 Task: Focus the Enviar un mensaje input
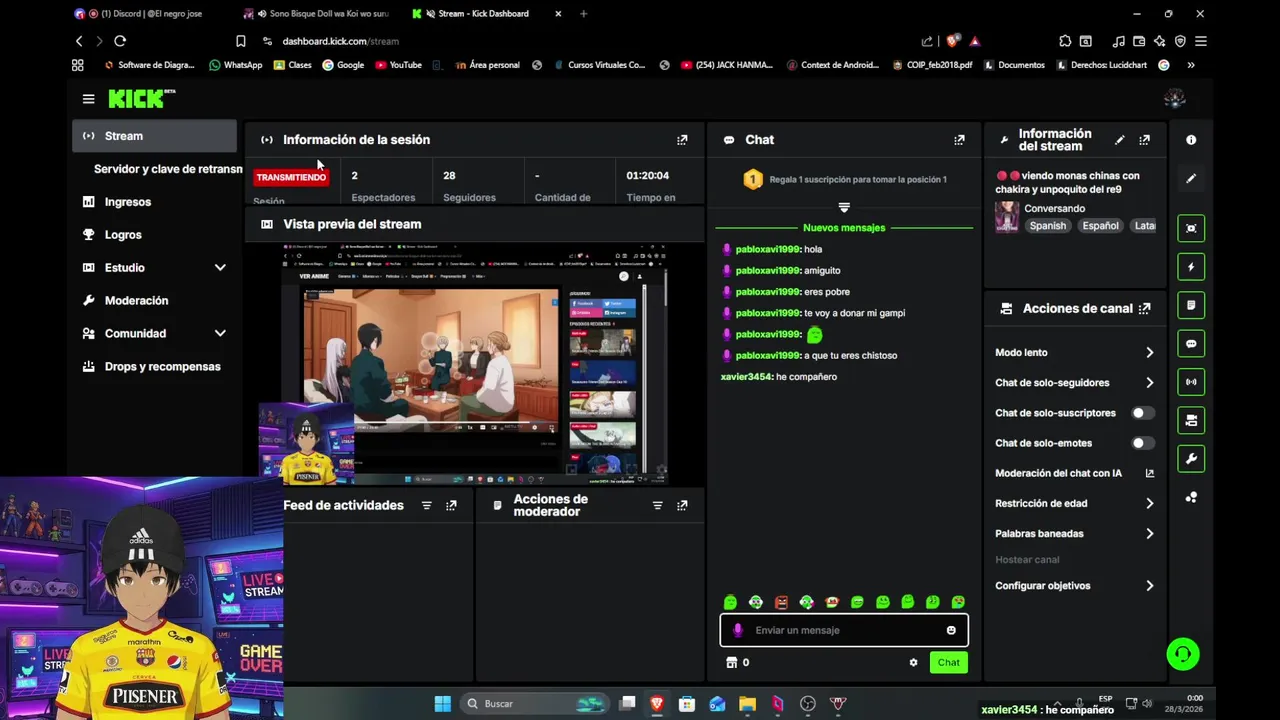coord(844,630)
